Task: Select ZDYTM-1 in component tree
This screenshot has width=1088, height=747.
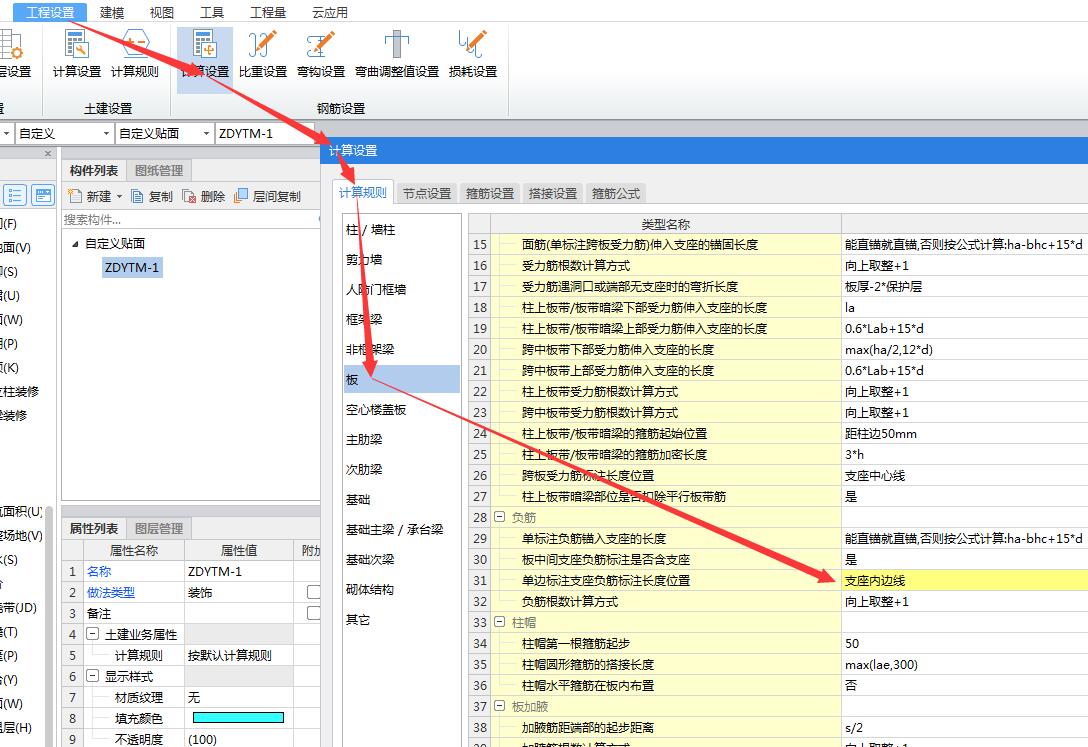Action: (x=132, y=267)
